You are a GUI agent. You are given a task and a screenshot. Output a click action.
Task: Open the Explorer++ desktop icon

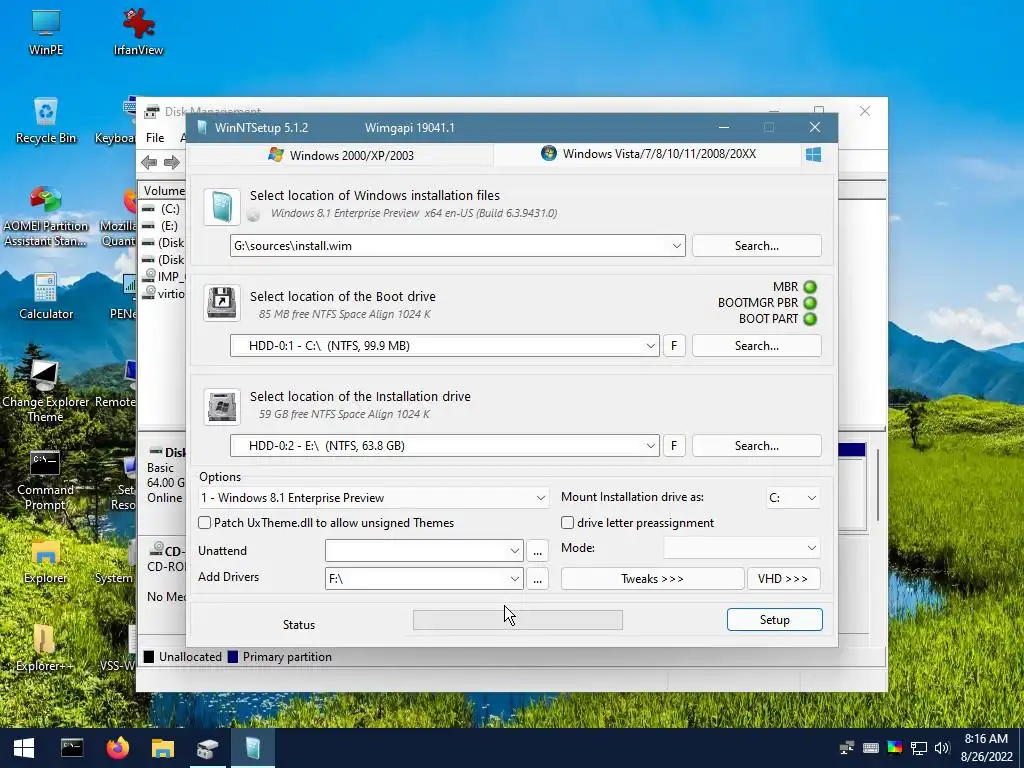click(x=45, y=648)
